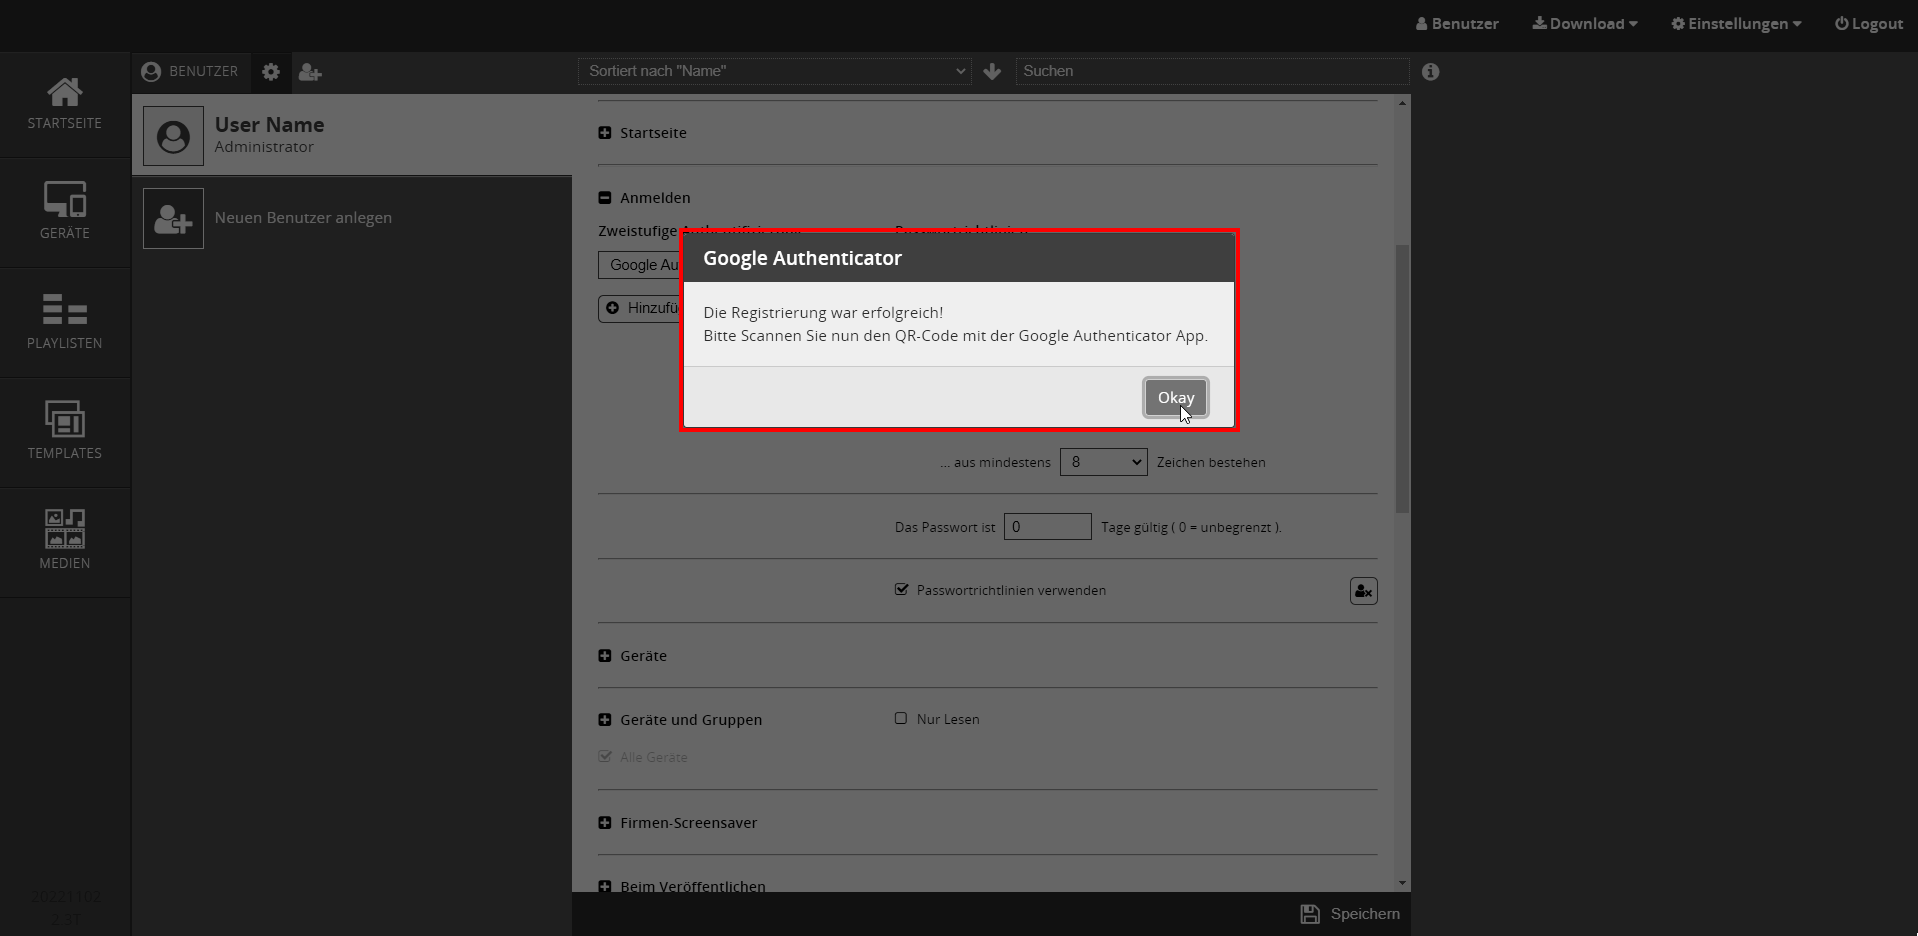Image resolution: width=1918 pixels, height=936 pixels.
Task: Click the Suchen search field
Action: 1212,71
